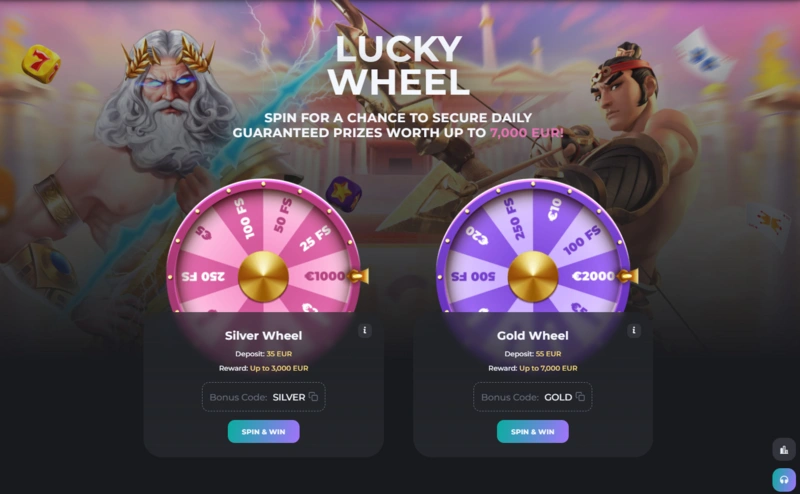Click the Gold Wheel gold center hub
This screenshot has width=800, height=494.
533,276
